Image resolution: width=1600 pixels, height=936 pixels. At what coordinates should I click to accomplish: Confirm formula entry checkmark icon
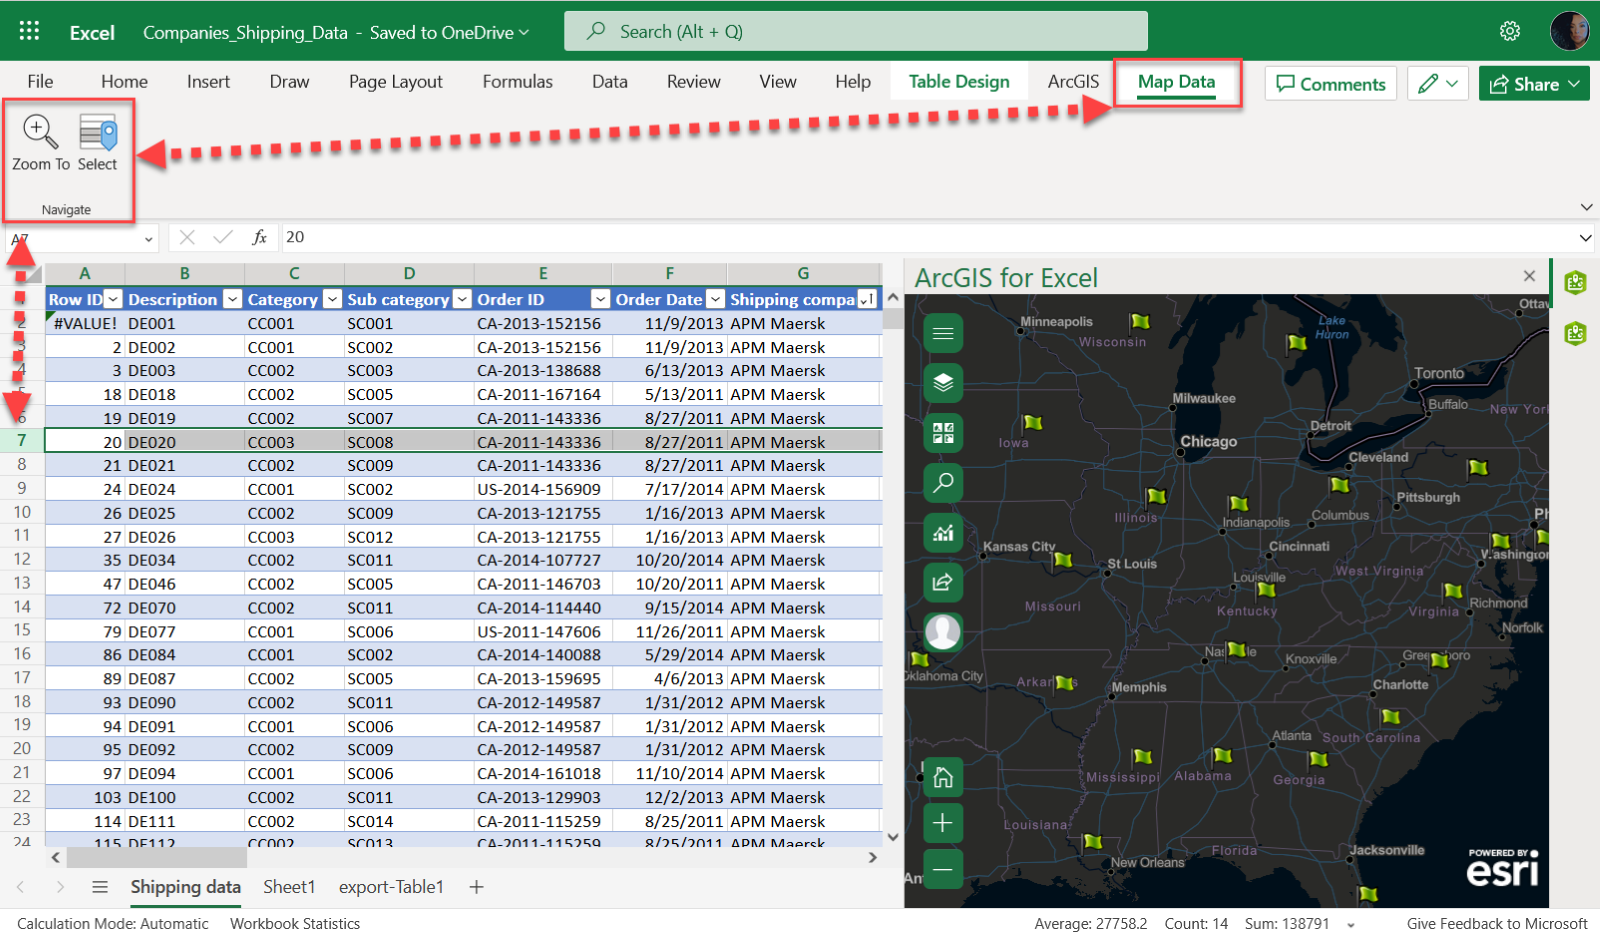click(x=223, y=237)
